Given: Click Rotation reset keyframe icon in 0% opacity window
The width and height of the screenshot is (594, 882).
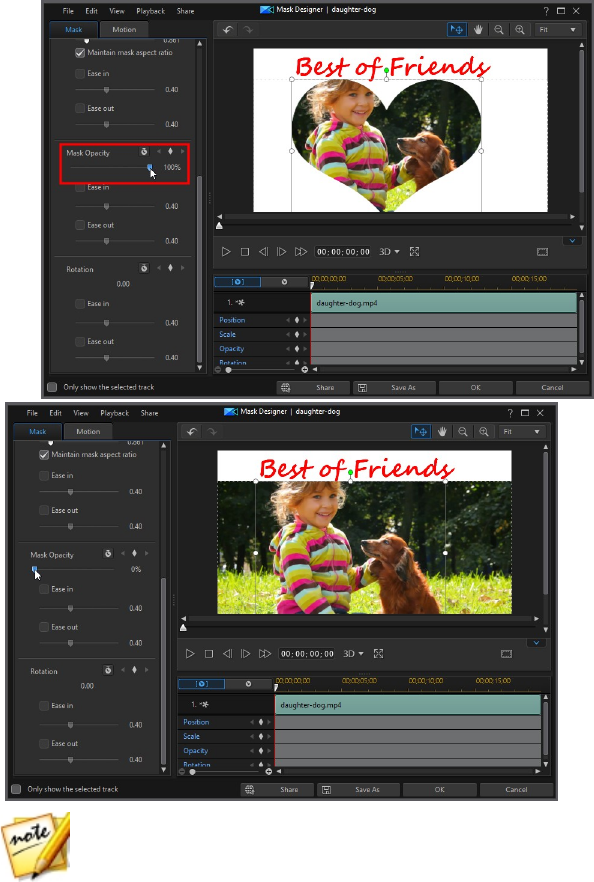Looking at the screenshot, I should click(x=108, y=670).
